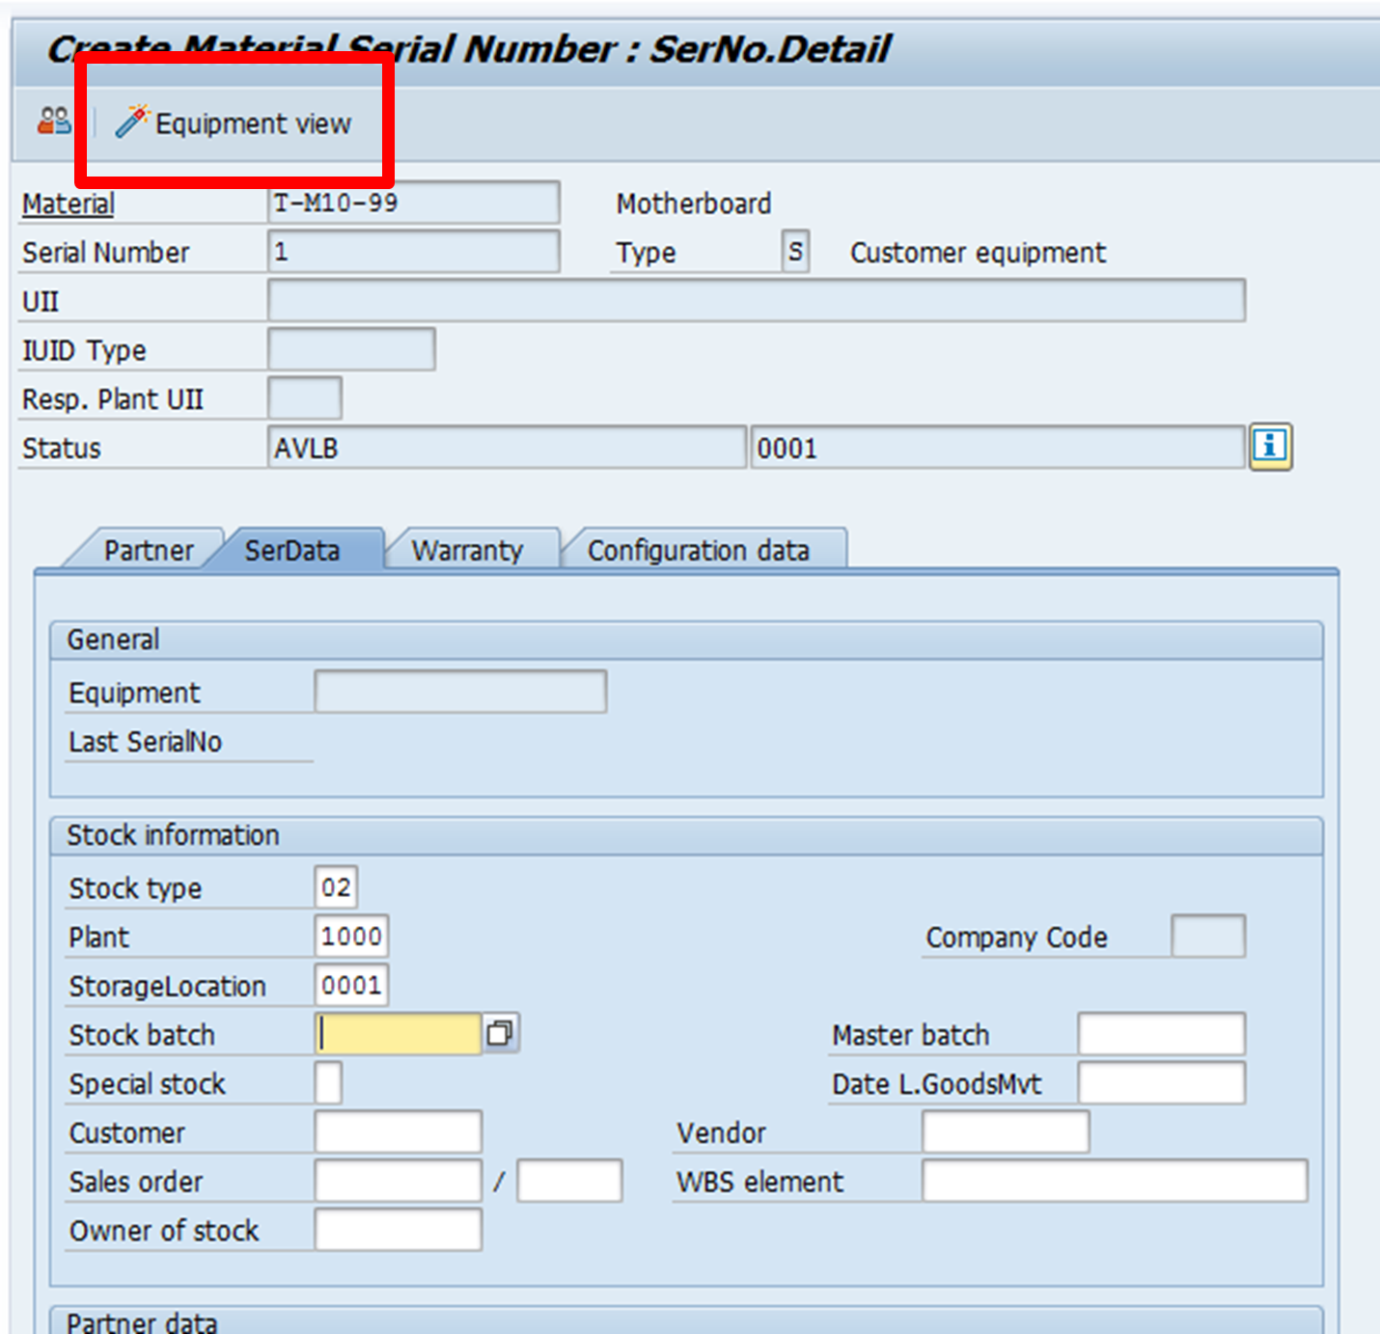Click the Plant field 1000

(x=351, y=936)
